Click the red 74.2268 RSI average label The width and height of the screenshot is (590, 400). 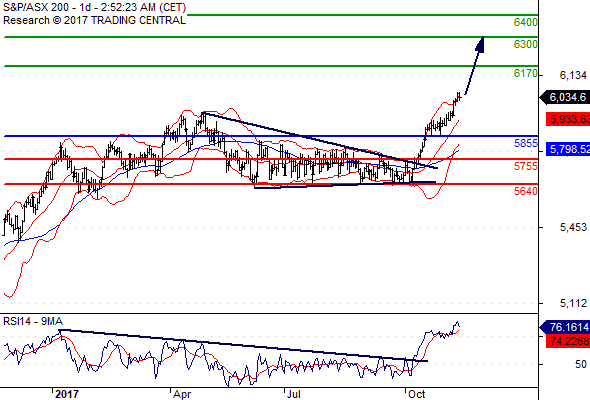(568, 341)
